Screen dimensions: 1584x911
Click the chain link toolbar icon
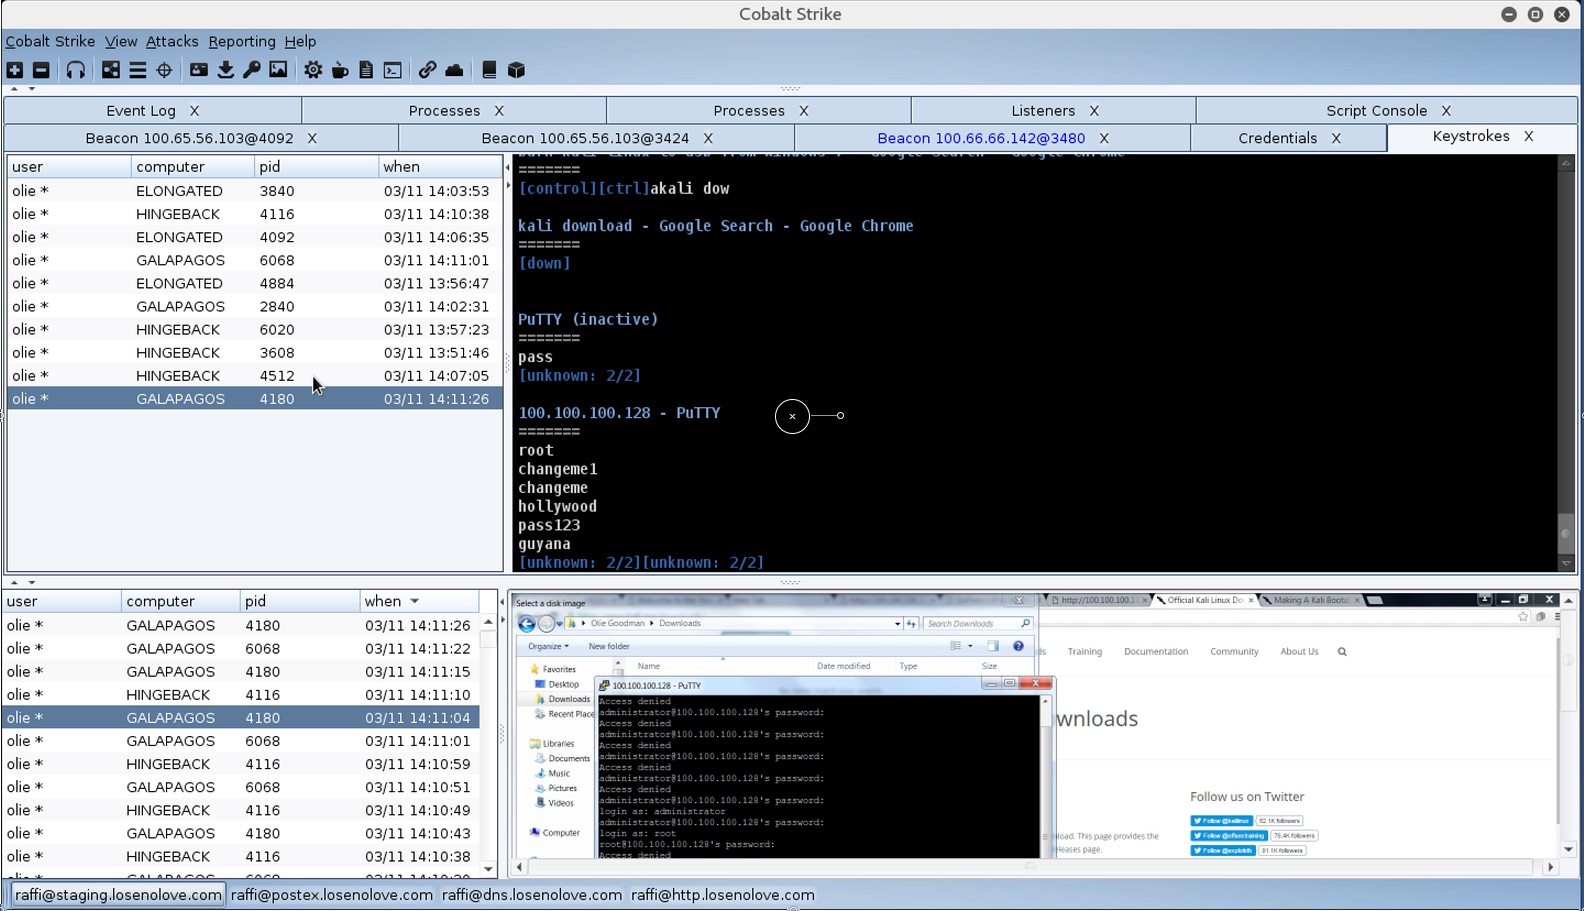(427, 70)
